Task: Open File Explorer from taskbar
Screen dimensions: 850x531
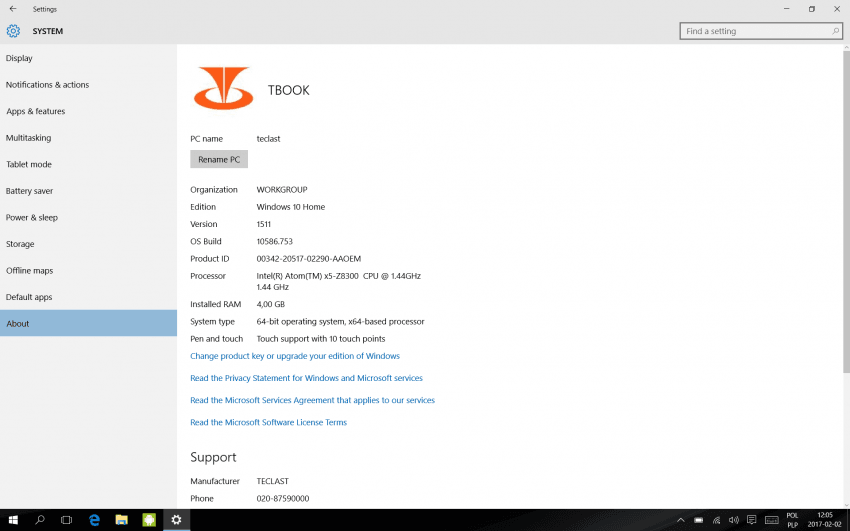Action: point(121,520)
